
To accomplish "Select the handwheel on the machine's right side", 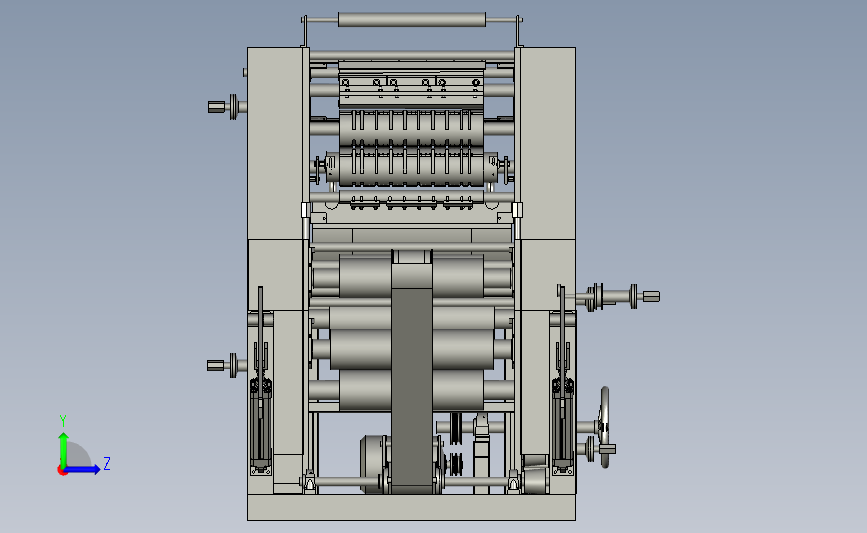I will [605, 427].
